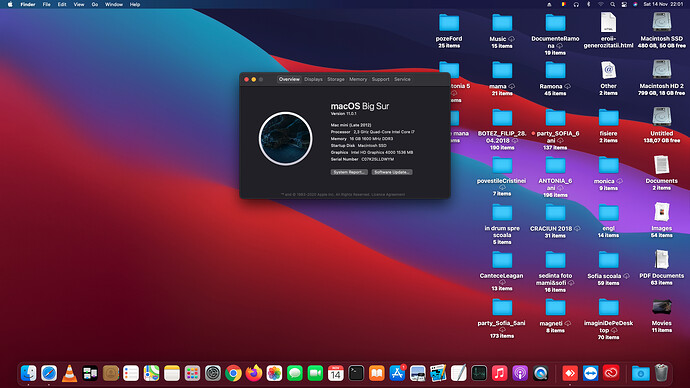Open the Apple menu
Viewport: 690px width, 388px height.
pos(10,4)
